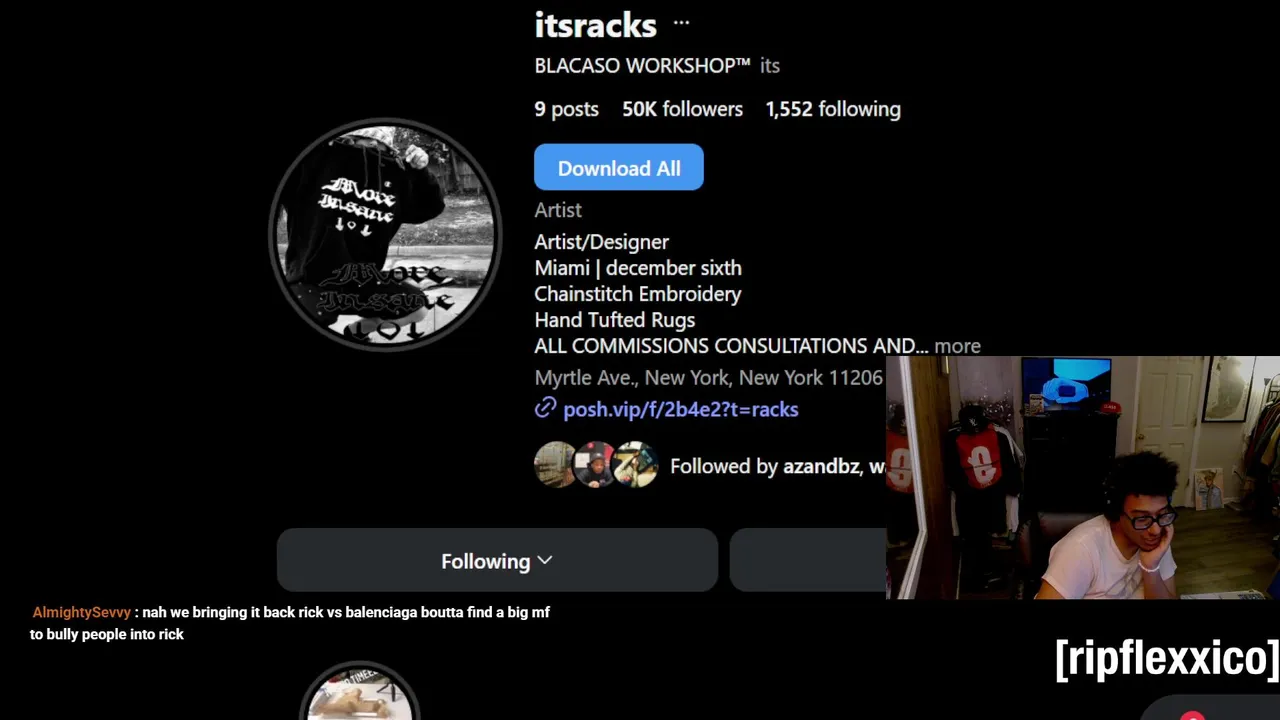Click the dark button right of Following
This screenshot has width=1280, height=720.
808,561
